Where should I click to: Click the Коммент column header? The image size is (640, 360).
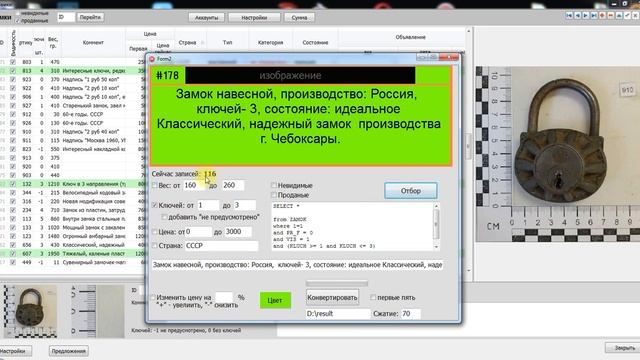93,42
